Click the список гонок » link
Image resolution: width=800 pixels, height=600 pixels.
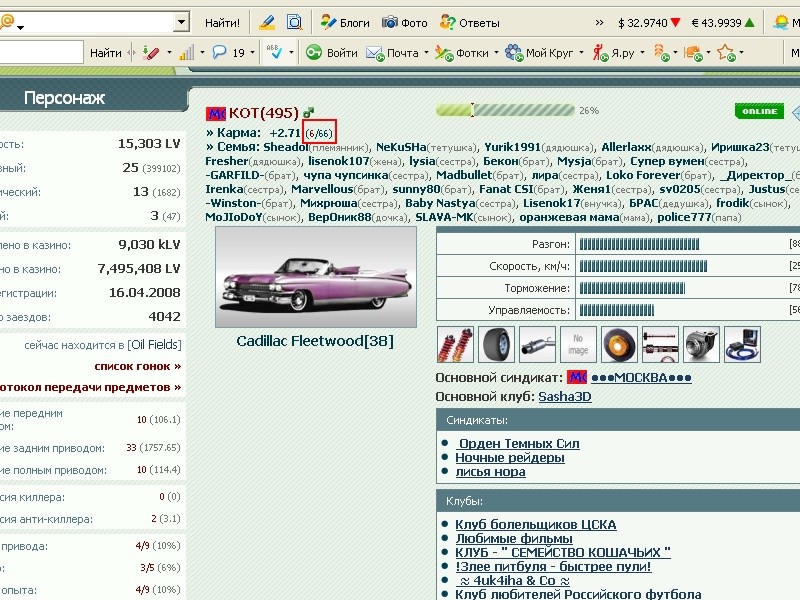coord(138,366)
